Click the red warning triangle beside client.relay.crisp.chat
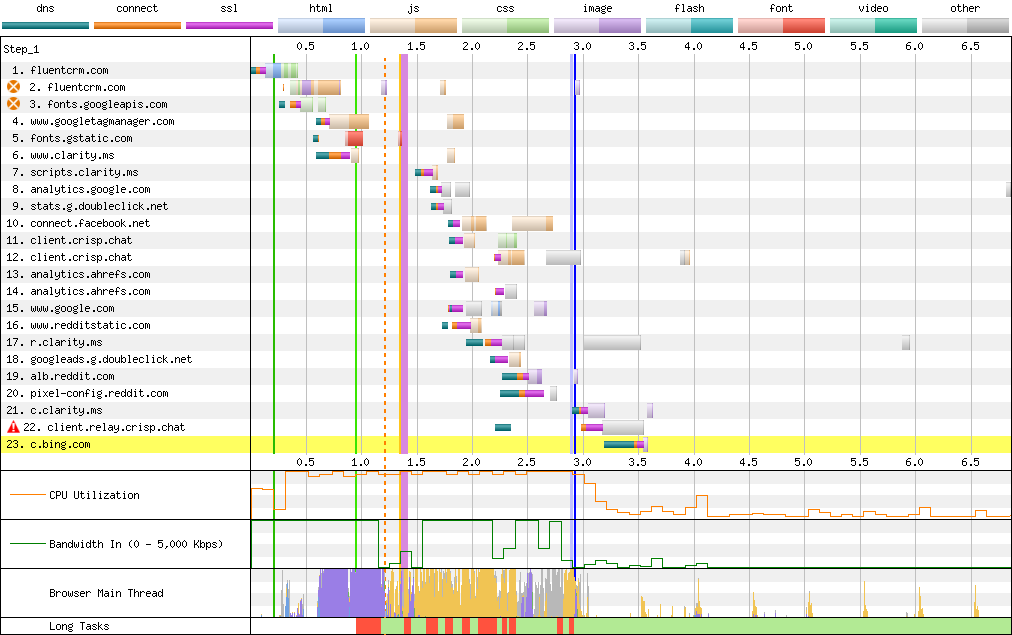This screenshot has height=635, width=1012. pyautogui.click(x=13, y=427)
